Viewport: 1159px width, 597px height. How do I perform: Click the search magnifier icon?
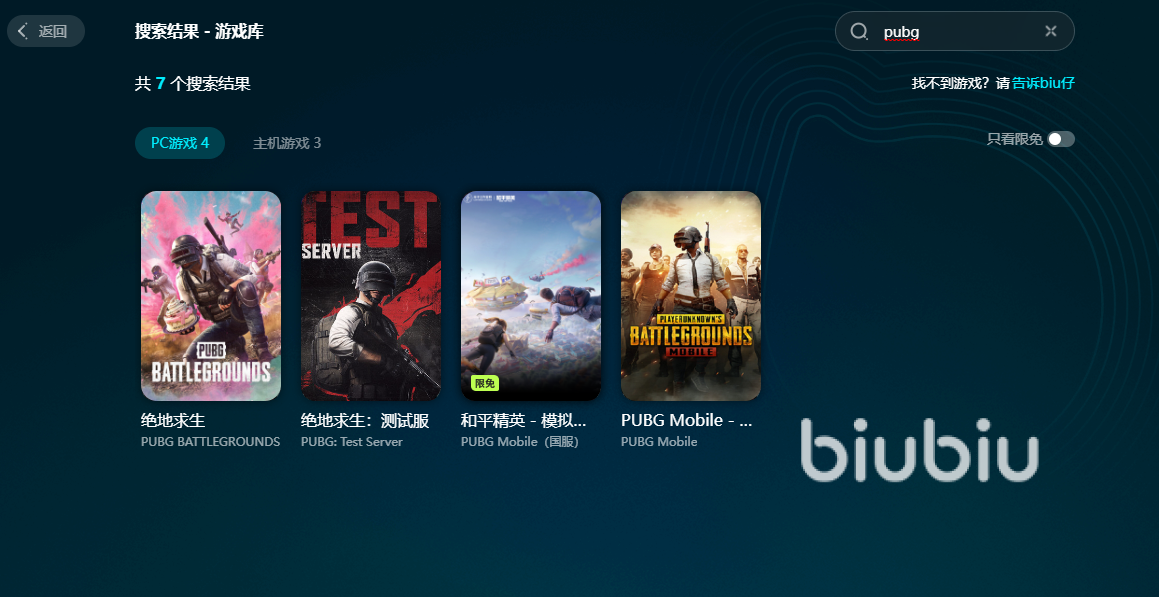point(859,31)
